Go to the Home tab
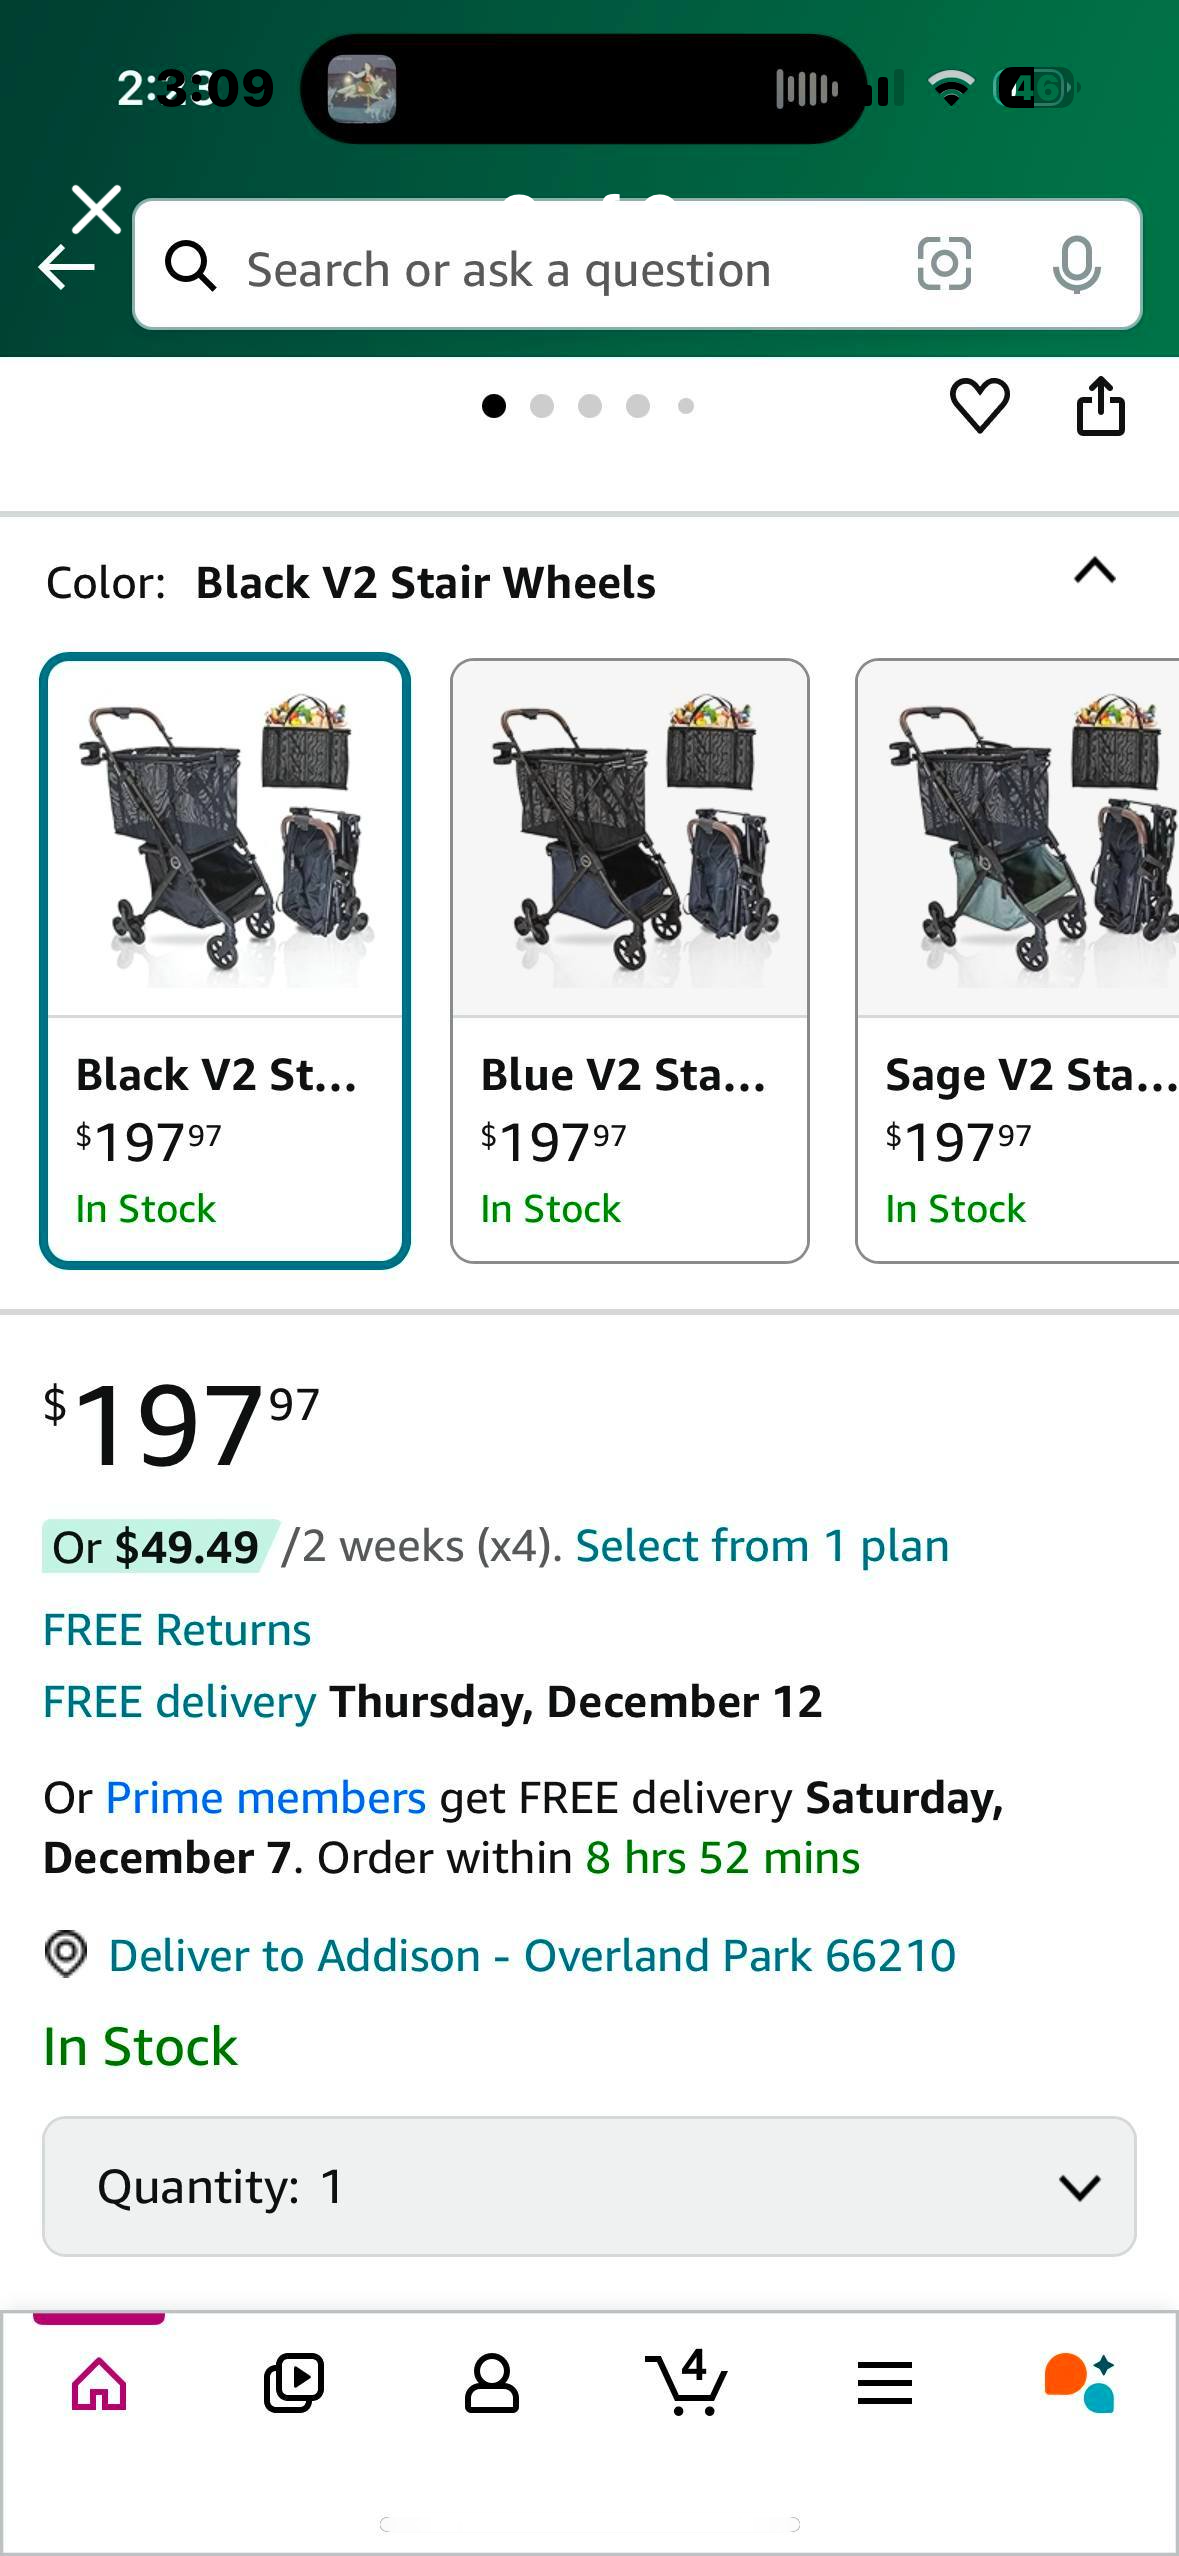 pos(99,2384)
